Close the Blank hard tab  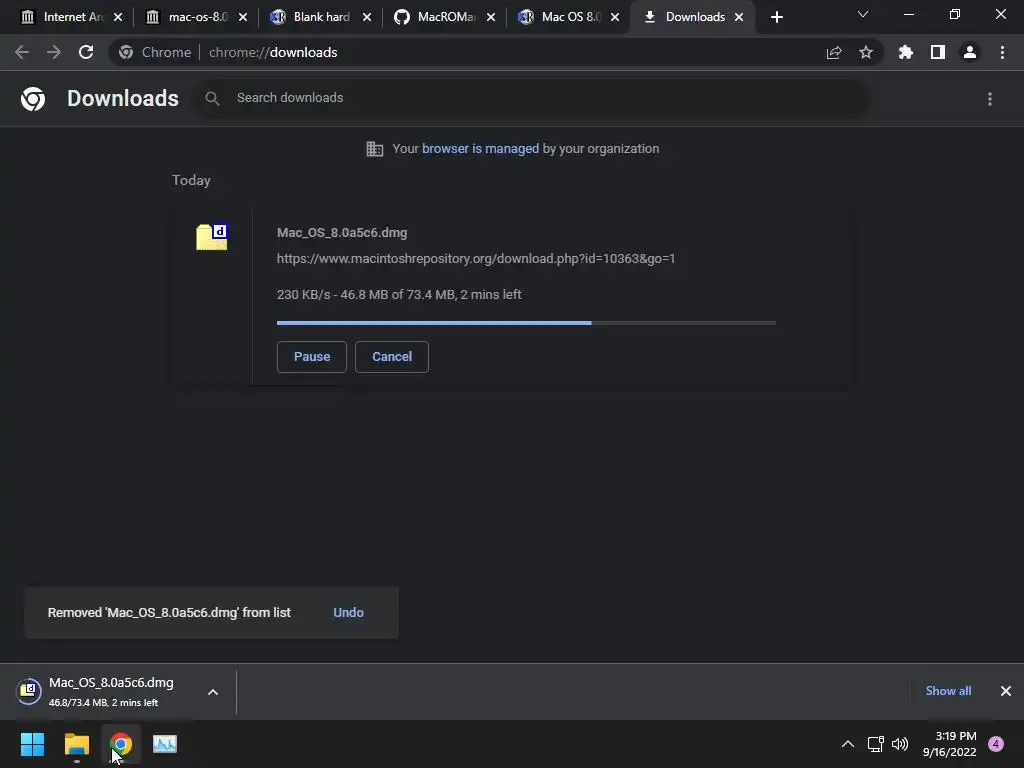pos(367,17)
